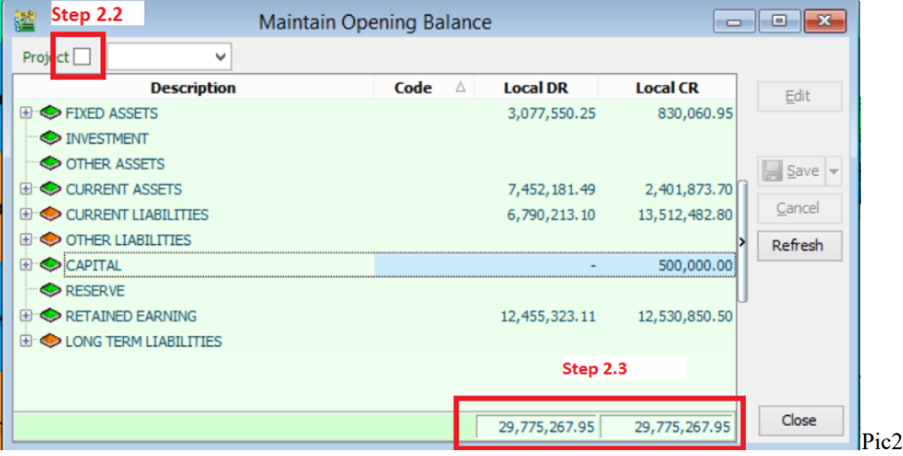Click the vertical scrollbar of account list
Screen dimensions: 903x456
pos(741,200)
